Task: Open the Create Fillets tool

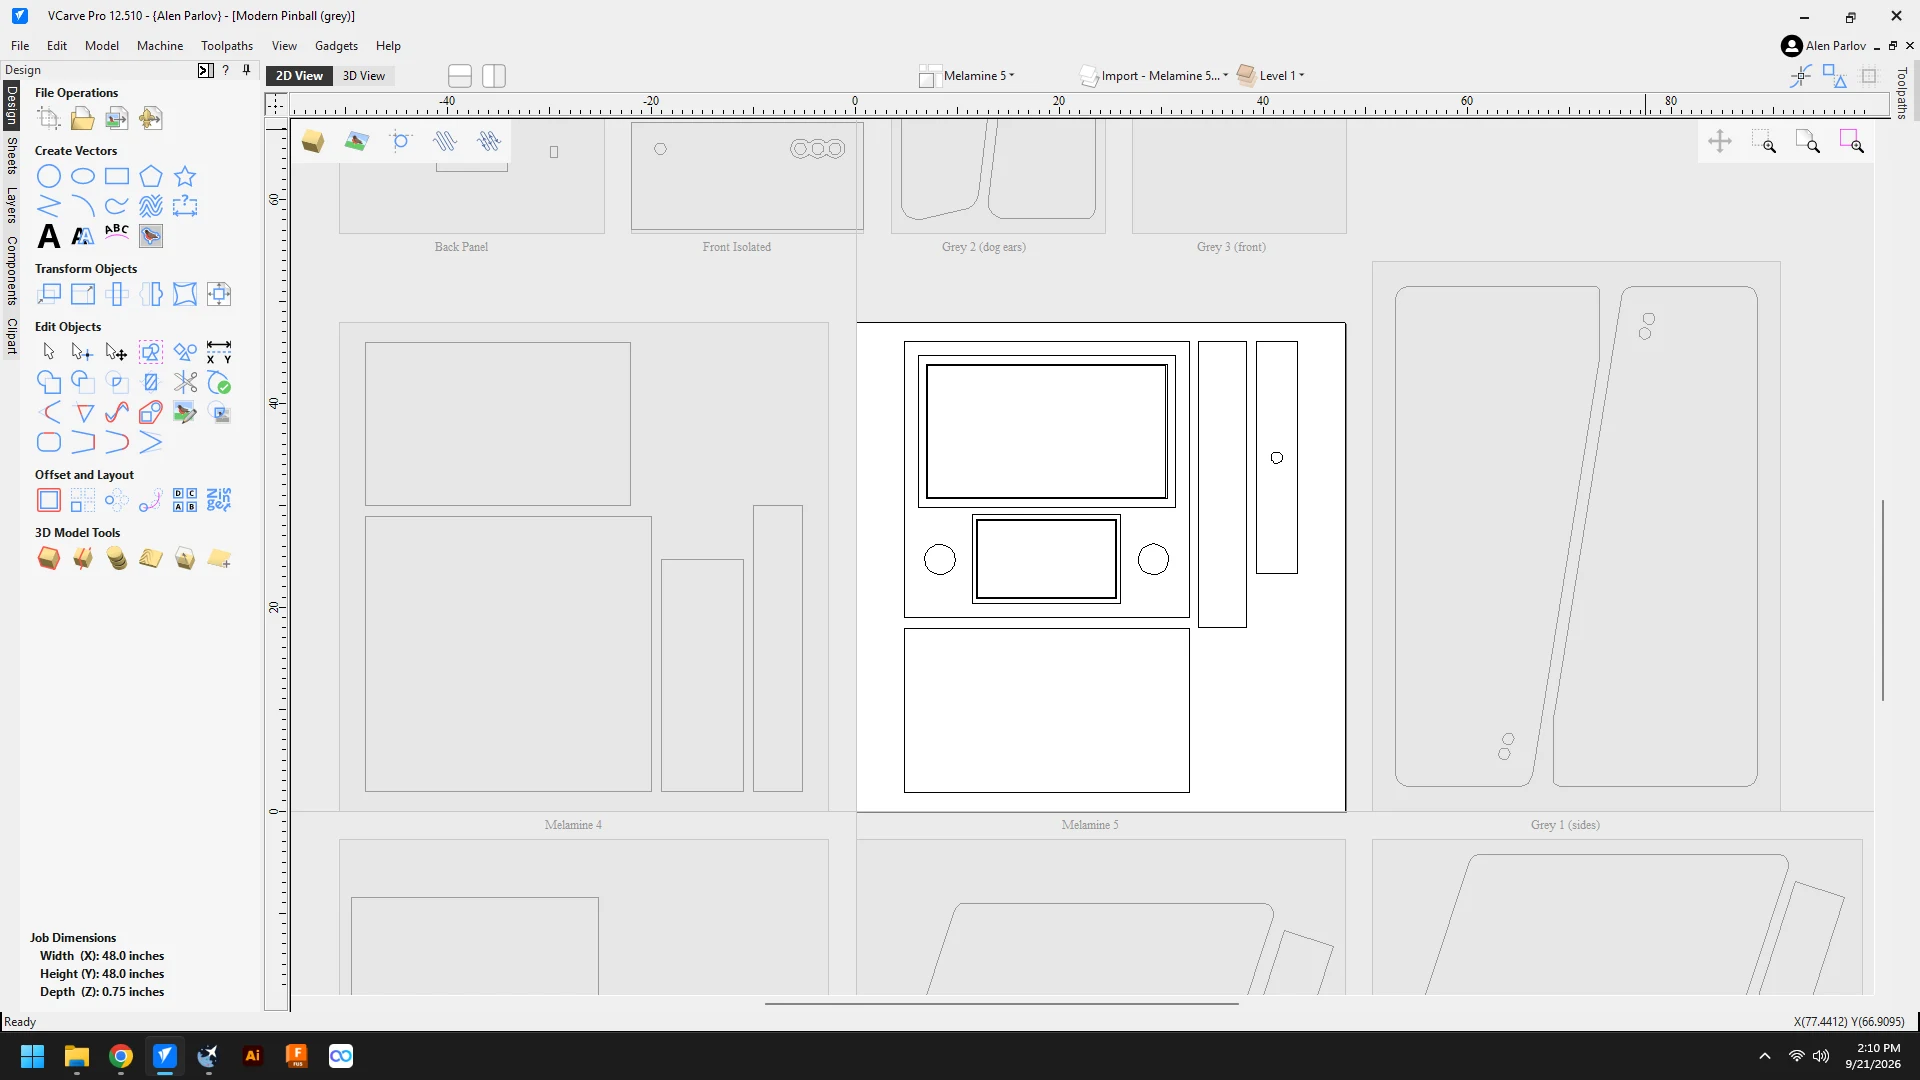Action: click(x=49, y=443)
